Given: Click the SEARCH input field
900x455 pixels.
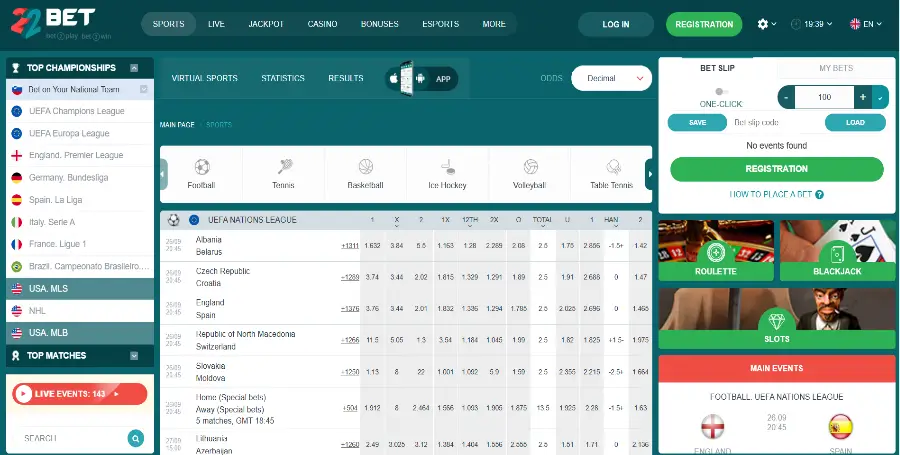Looking at the screenshot, I should click(72, 439).
